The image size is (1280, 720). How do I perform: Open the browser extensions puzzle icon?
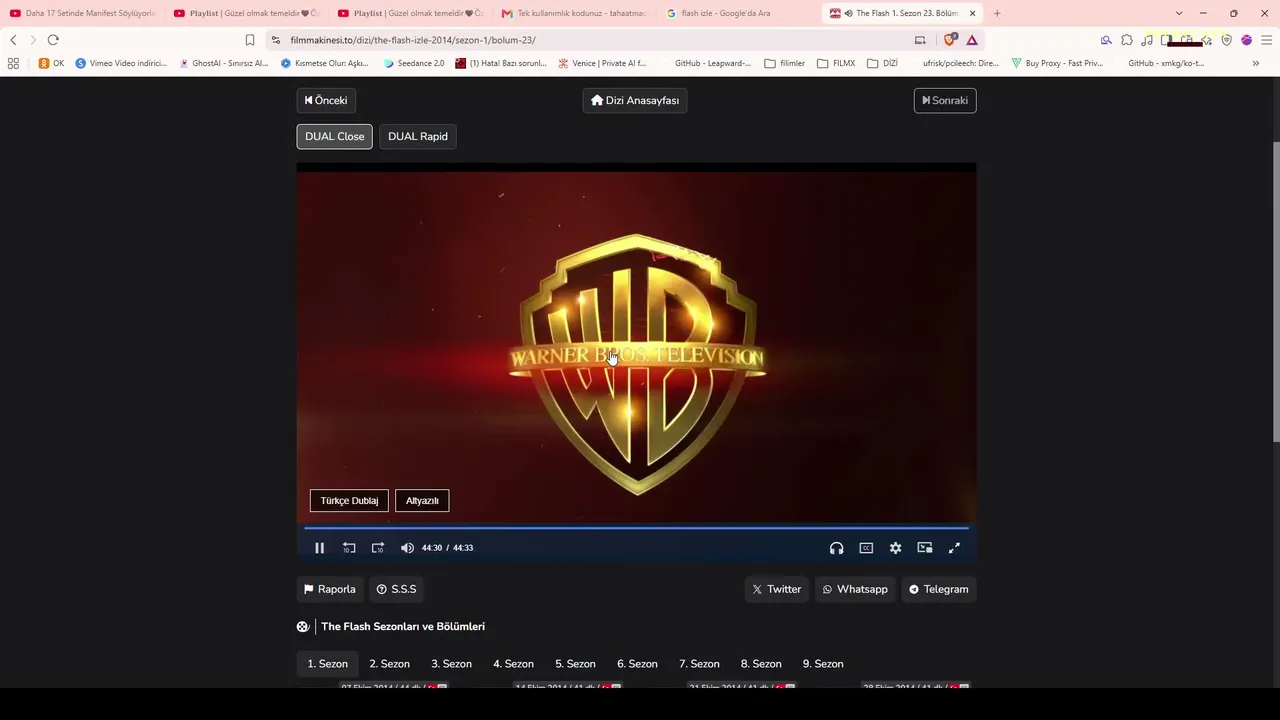tap(1127, 40)
